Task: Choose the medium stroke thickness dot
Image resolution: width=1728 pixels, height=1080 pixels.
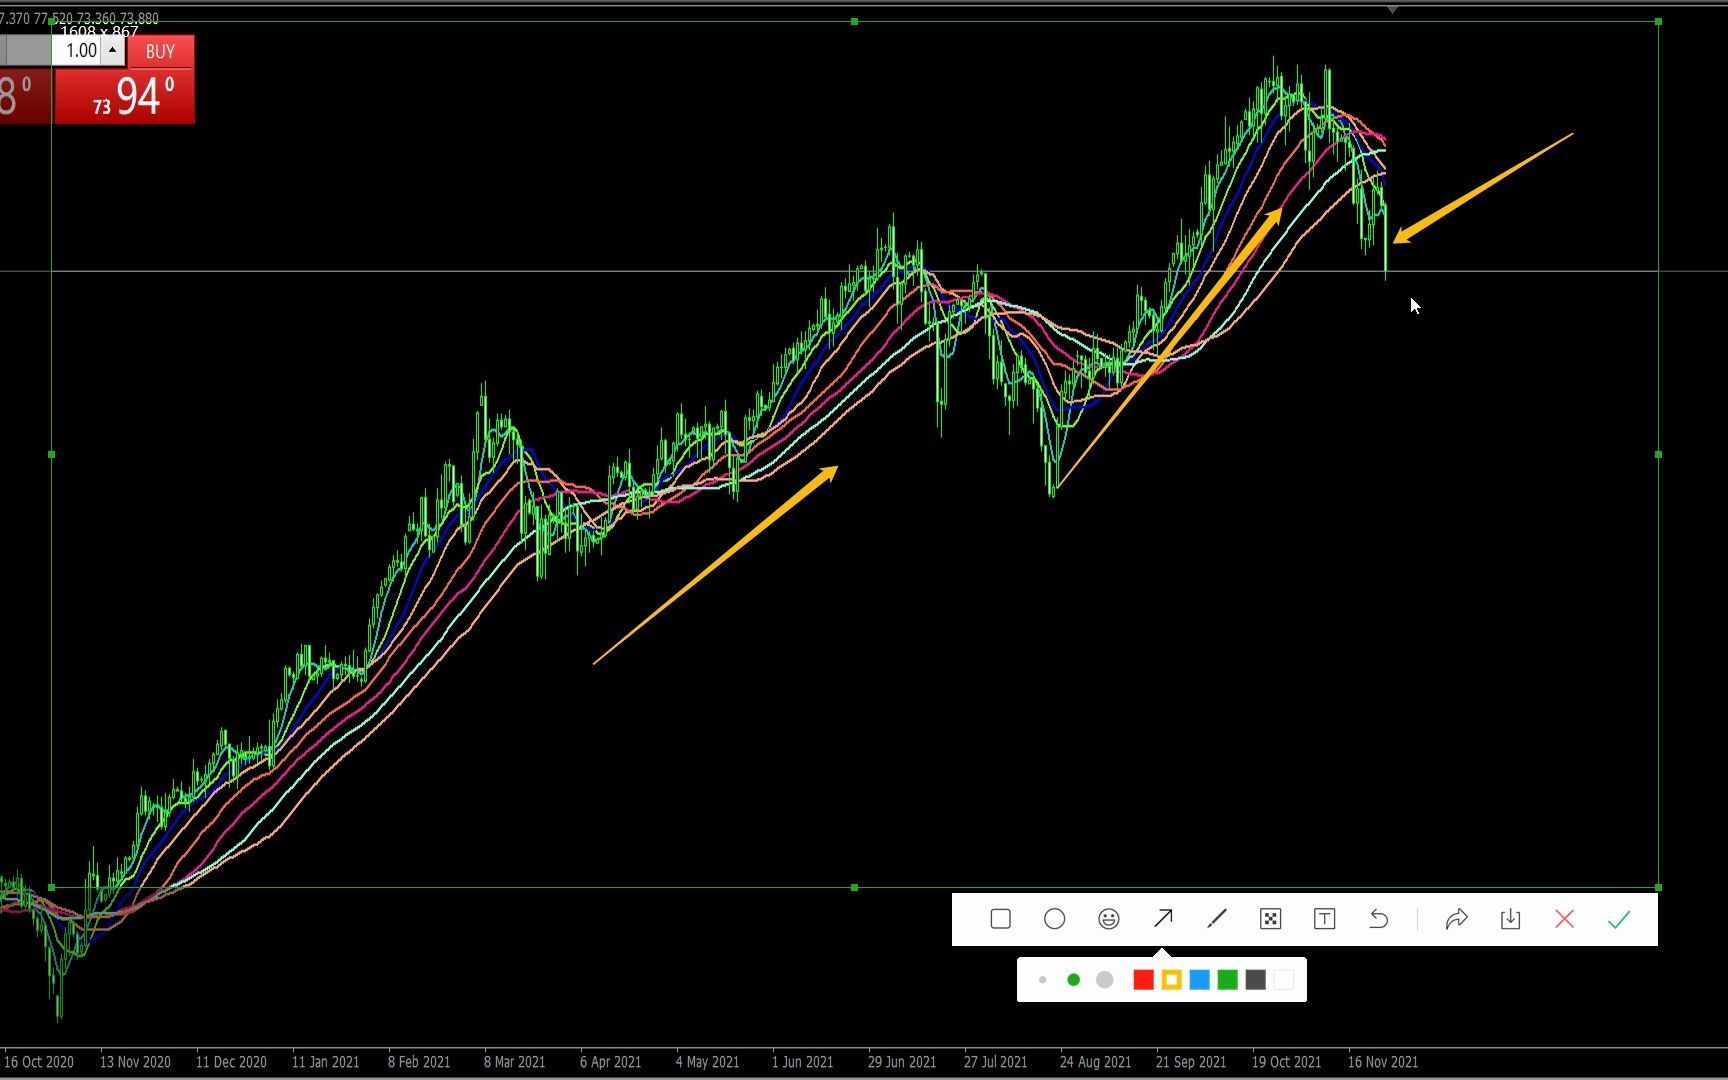Action: (1073, 980)
